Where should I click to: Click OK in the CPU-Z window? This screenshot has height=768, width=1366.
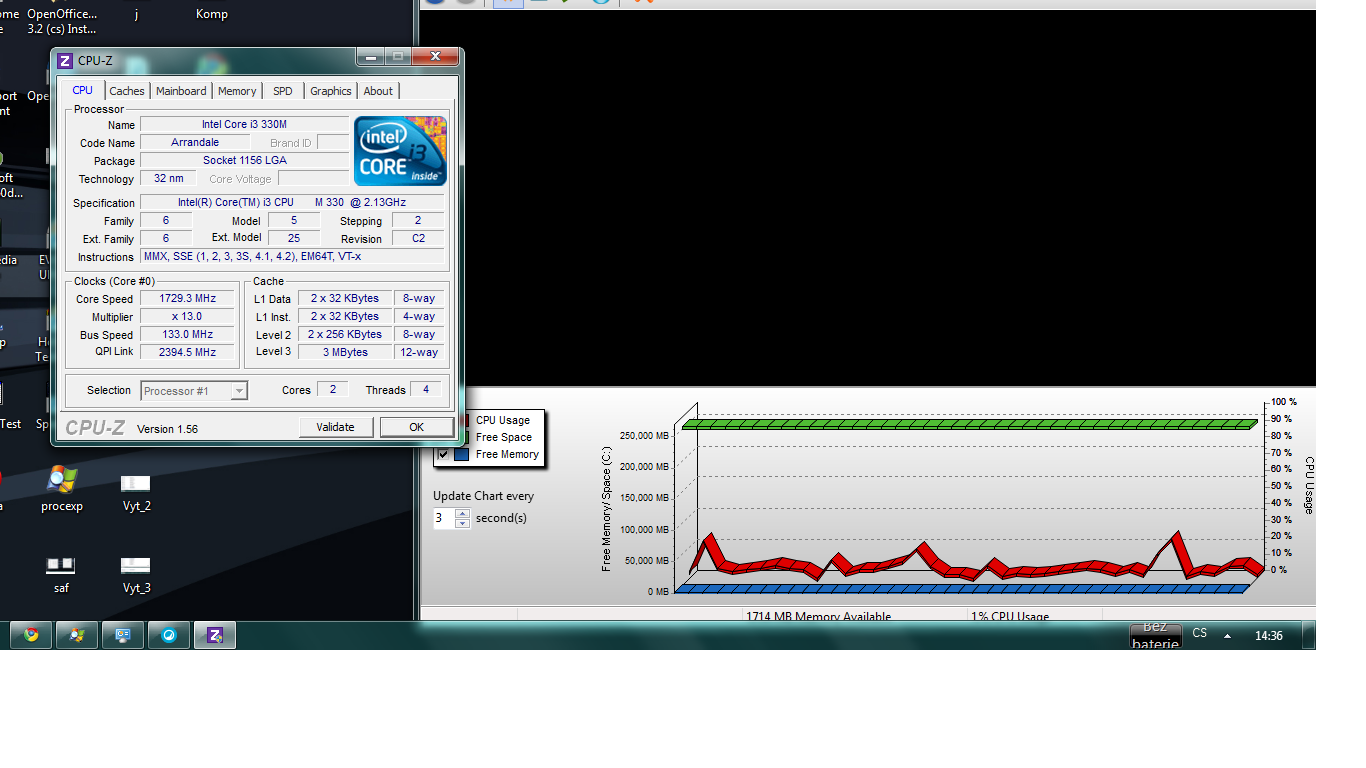click(x=416, y=427)
